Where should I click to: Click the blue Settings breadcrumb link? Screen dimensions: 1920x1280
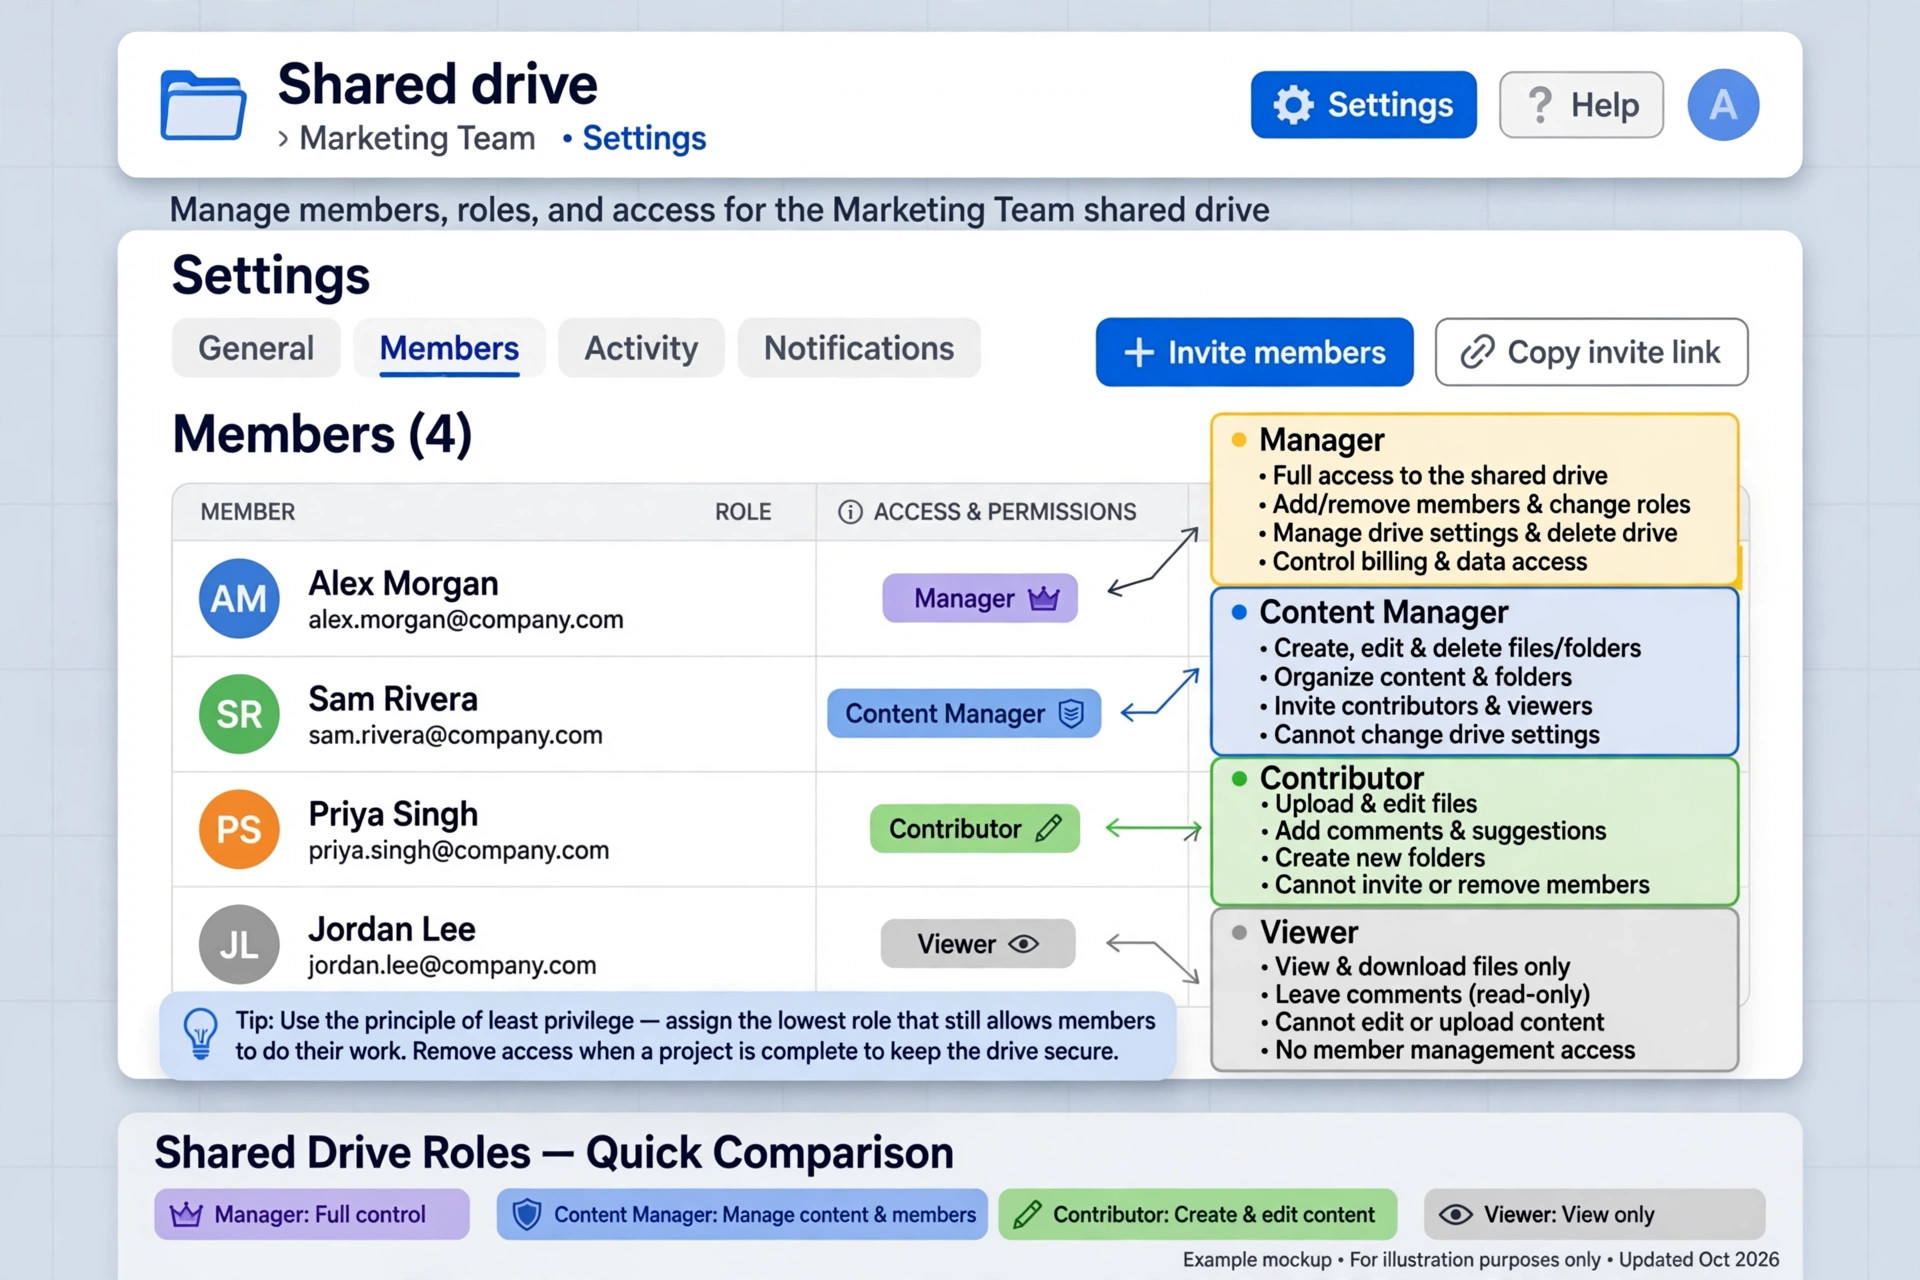644,138
